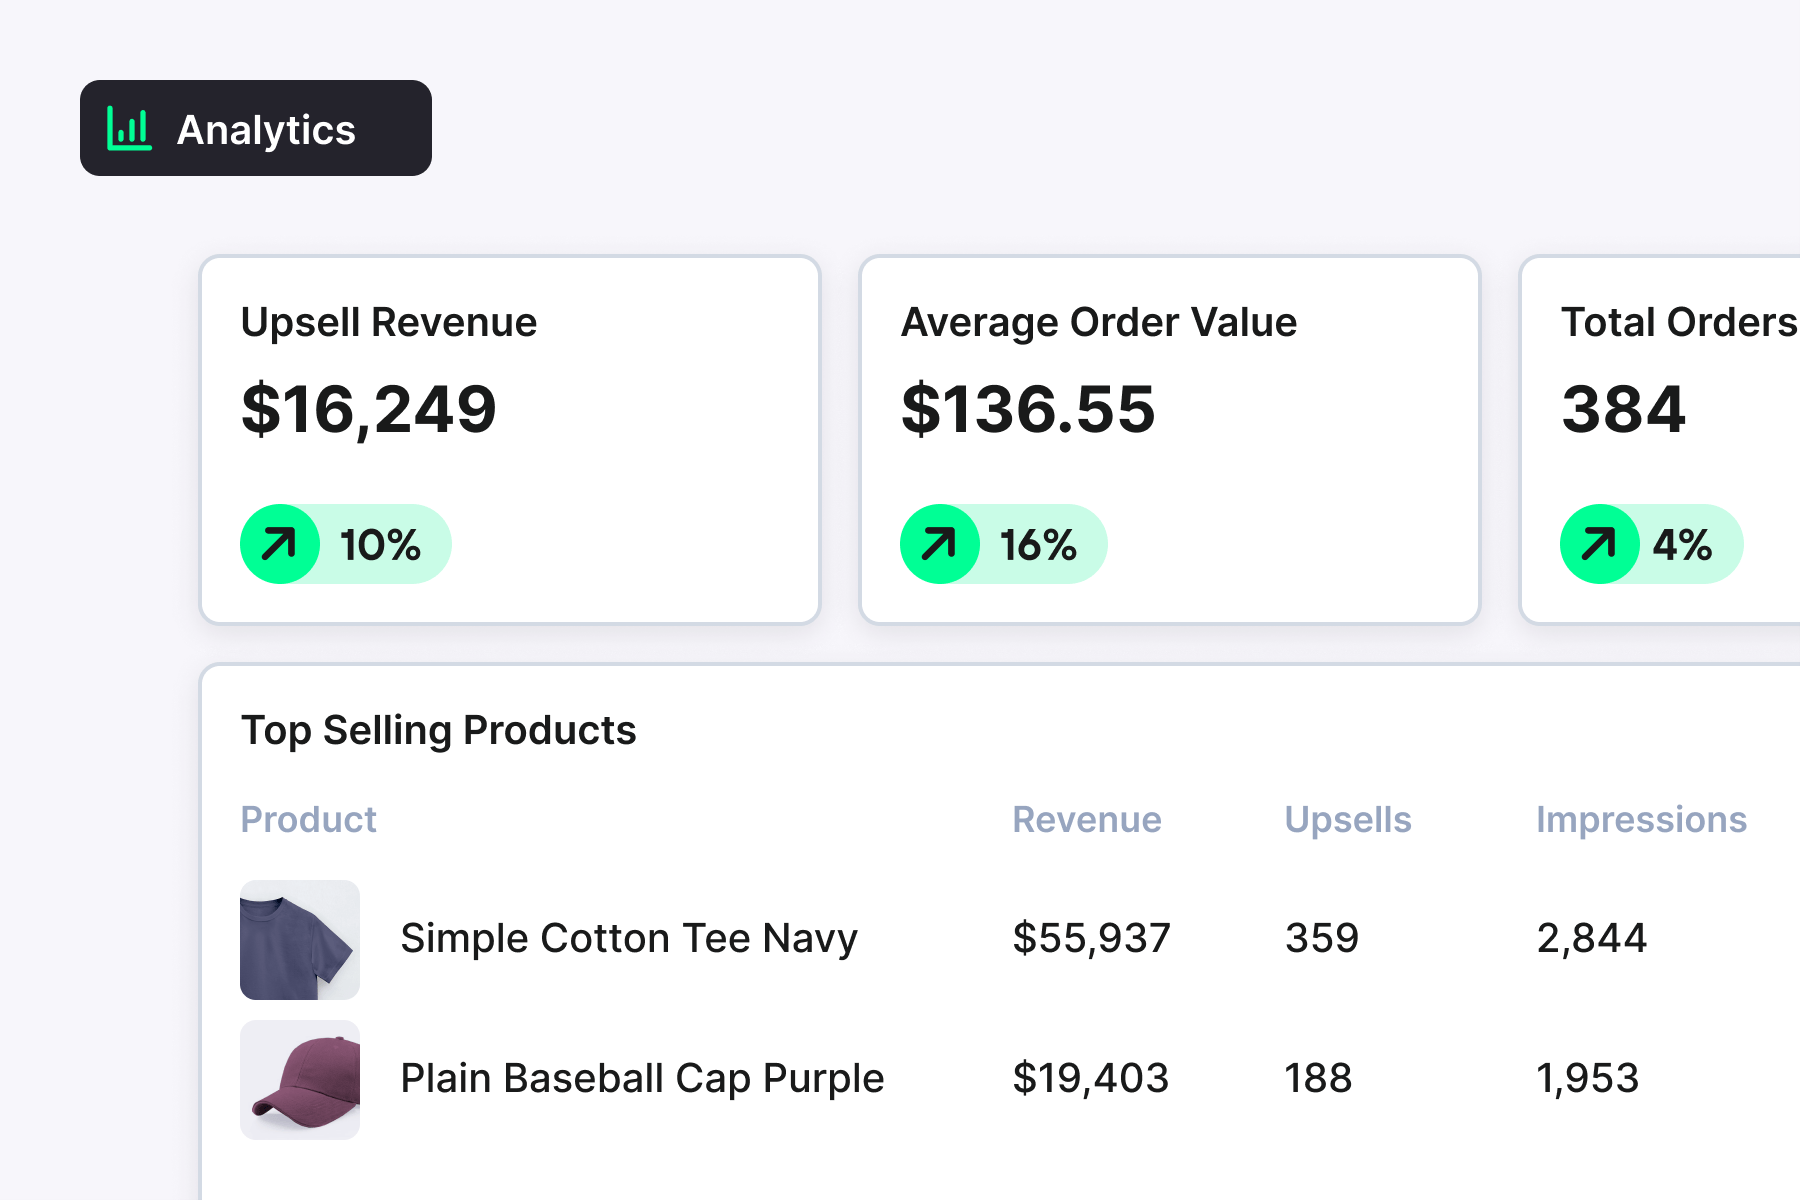
Task: Select the green arrow icon on Upsell Revenue card
Action: pos(280,544)
